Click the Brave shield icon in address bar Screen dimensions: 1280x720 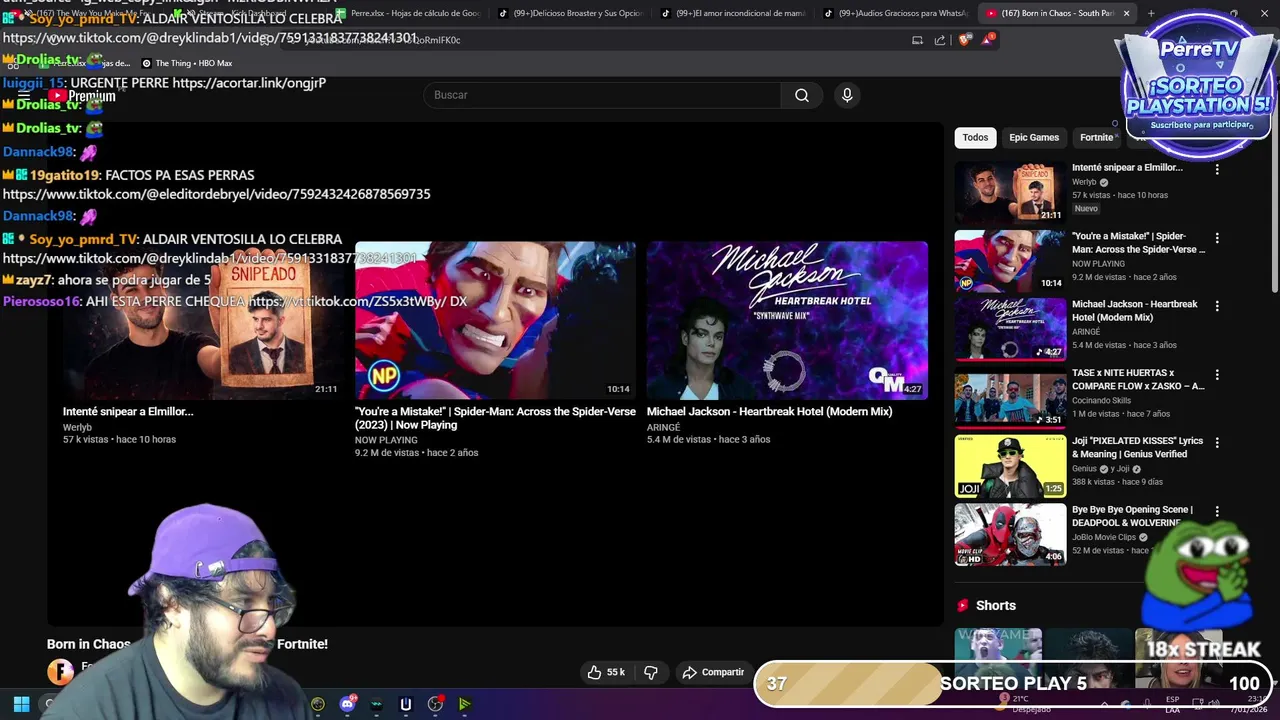pos(964,40)
